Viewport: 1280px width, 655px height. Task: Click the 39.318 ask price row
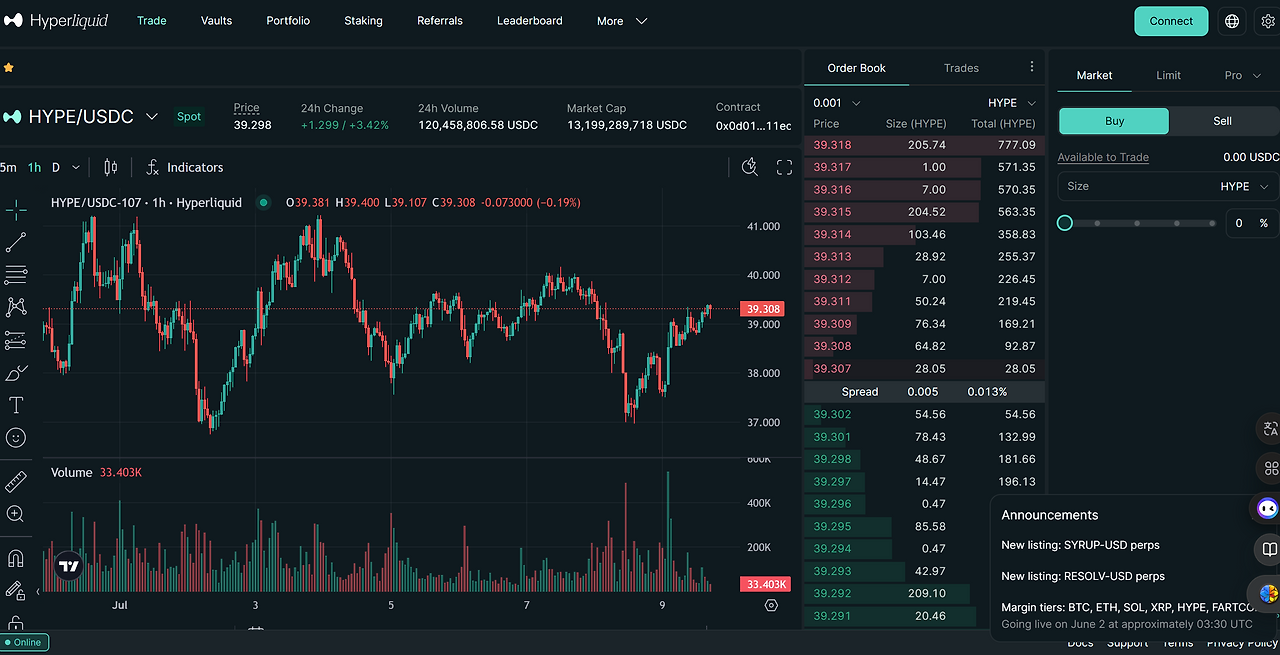tap(924, 145)
